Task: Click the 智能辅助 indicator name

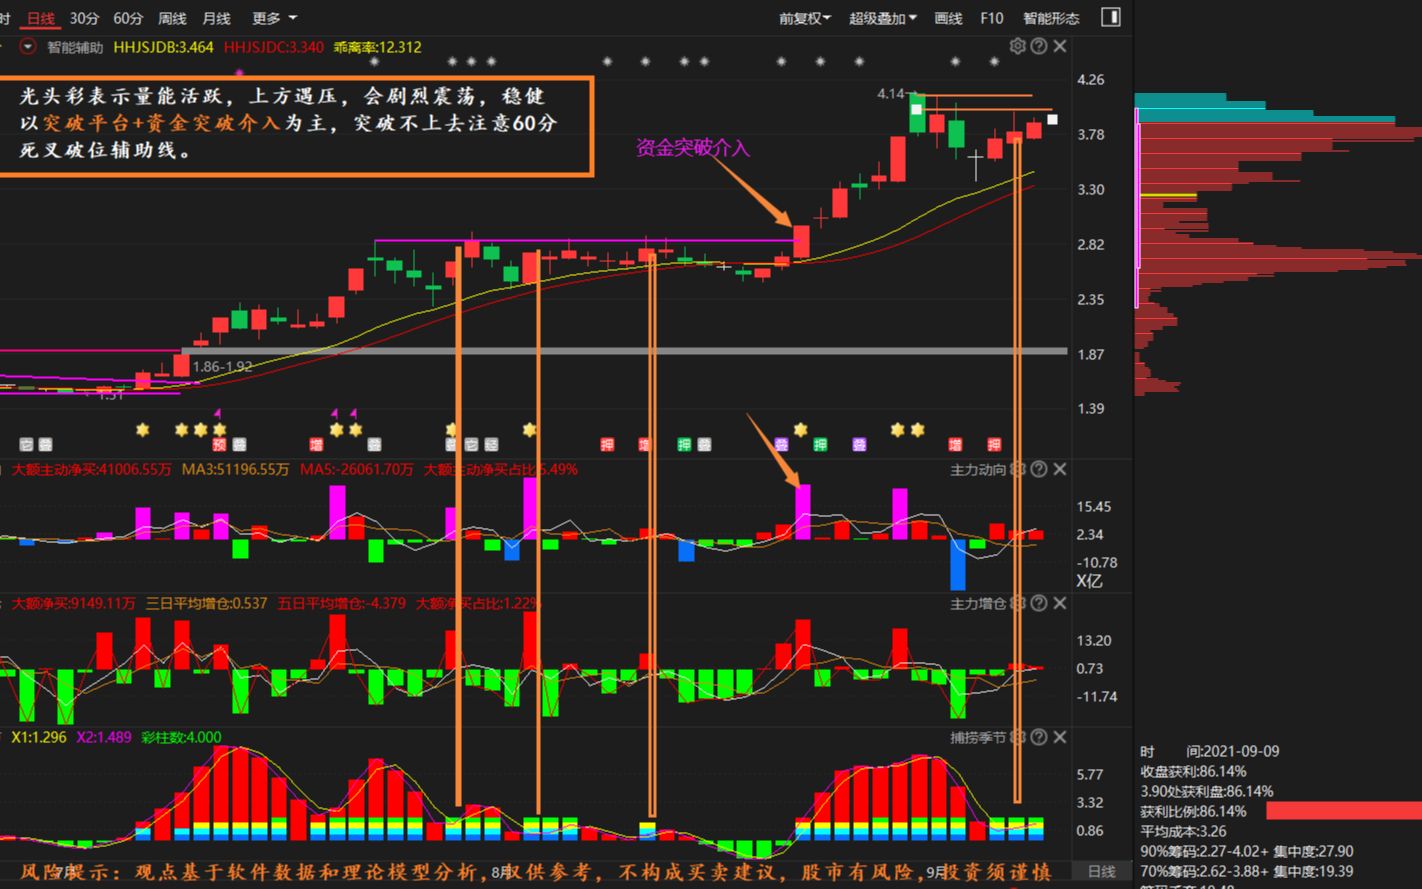Action: 75,47
